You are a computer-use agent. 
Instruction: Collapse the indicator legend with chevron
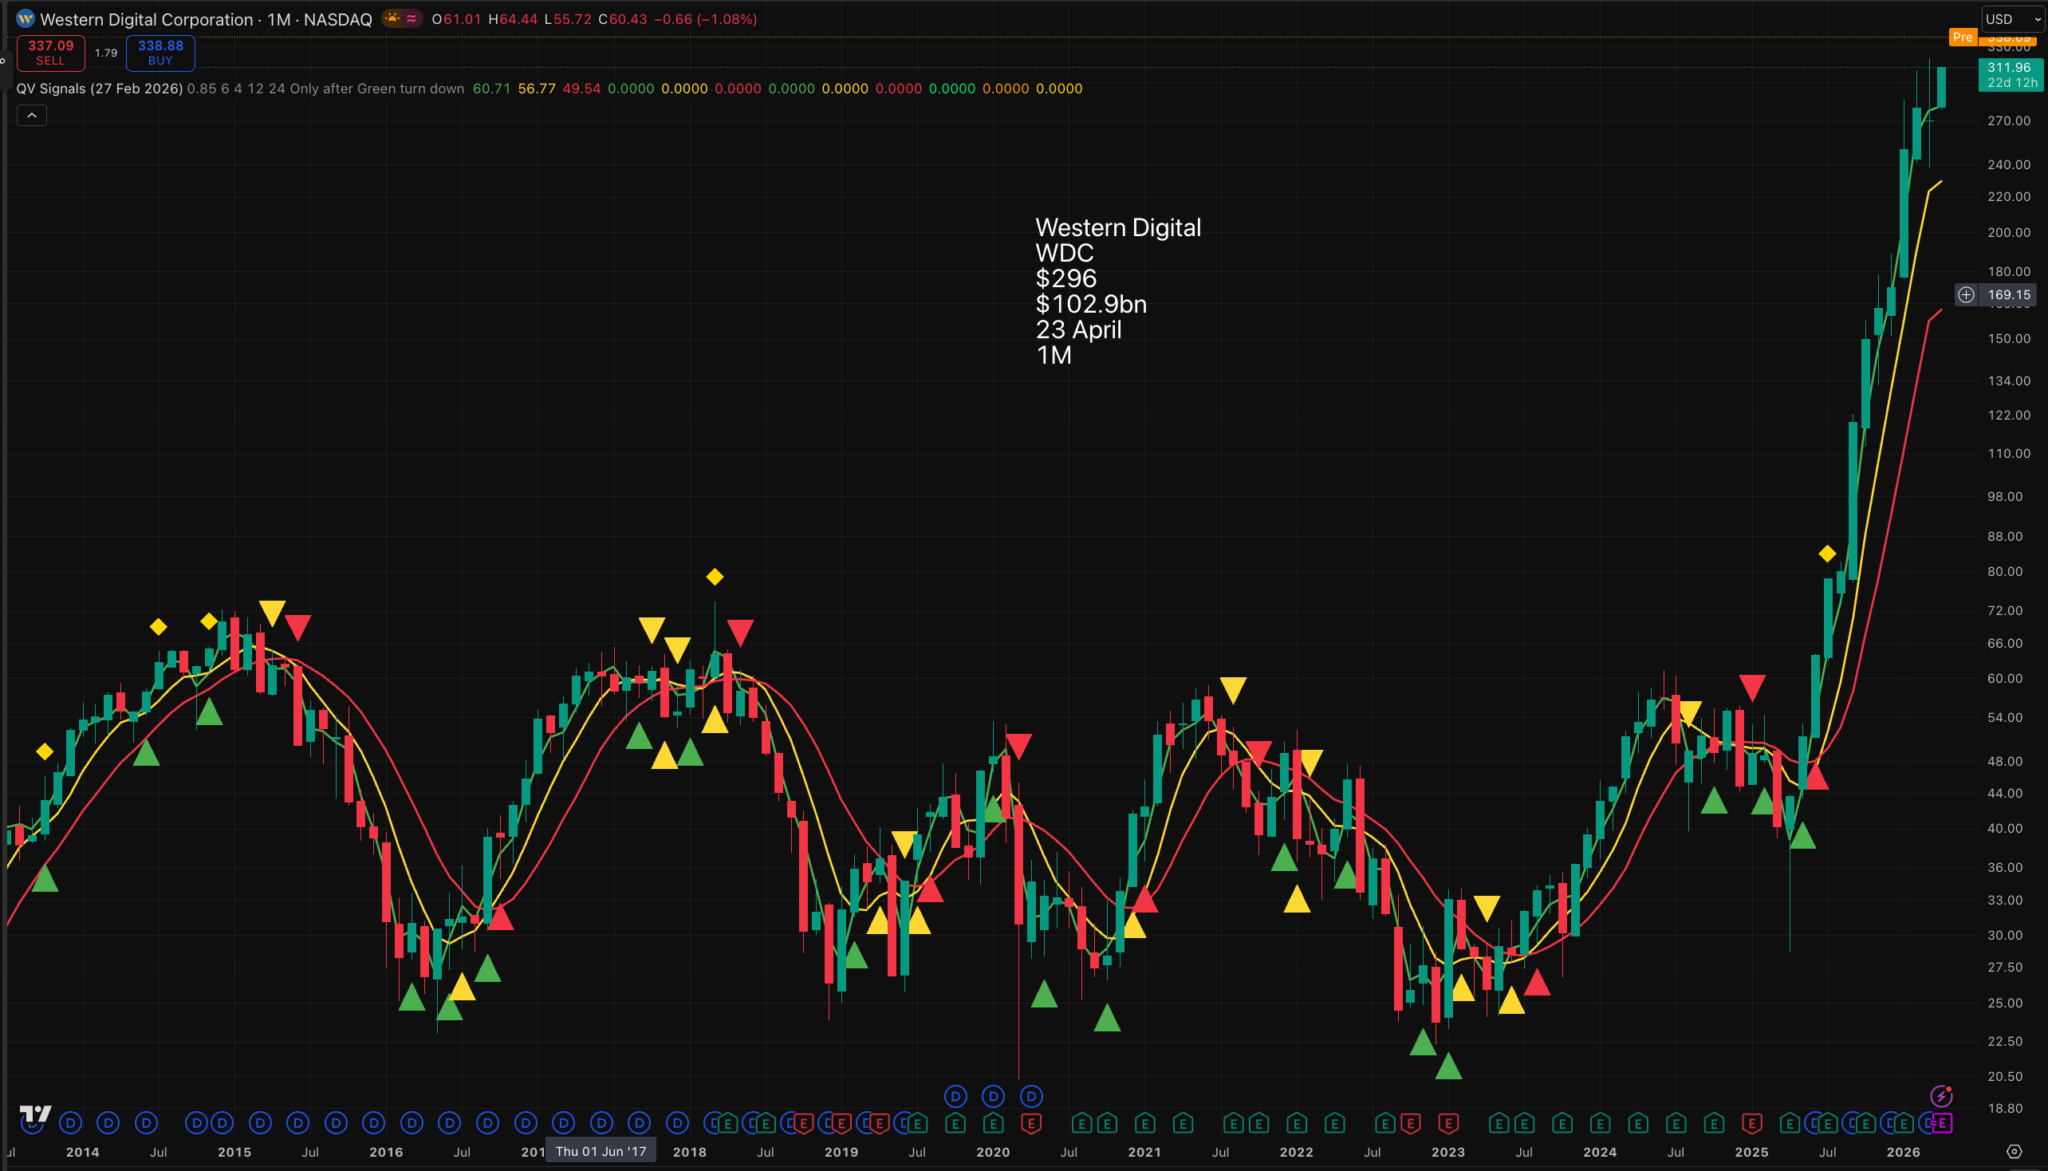coord(32,116)
